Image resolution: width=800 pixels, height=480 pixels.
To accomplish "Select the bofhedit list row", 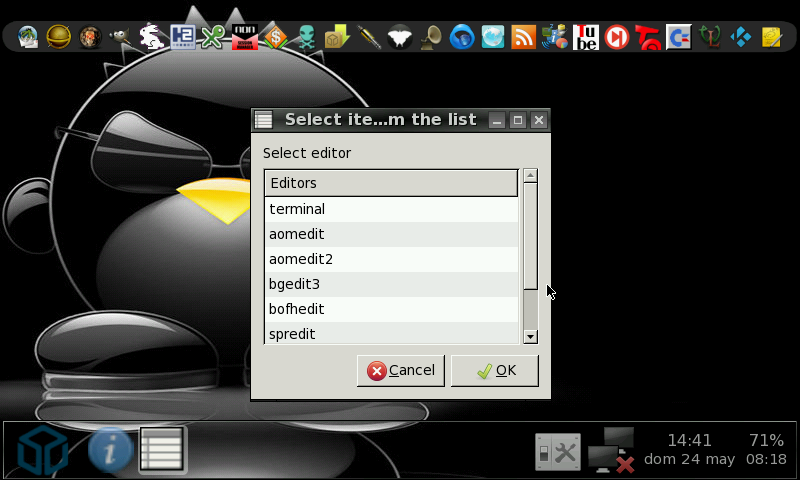I will [391, 309].
